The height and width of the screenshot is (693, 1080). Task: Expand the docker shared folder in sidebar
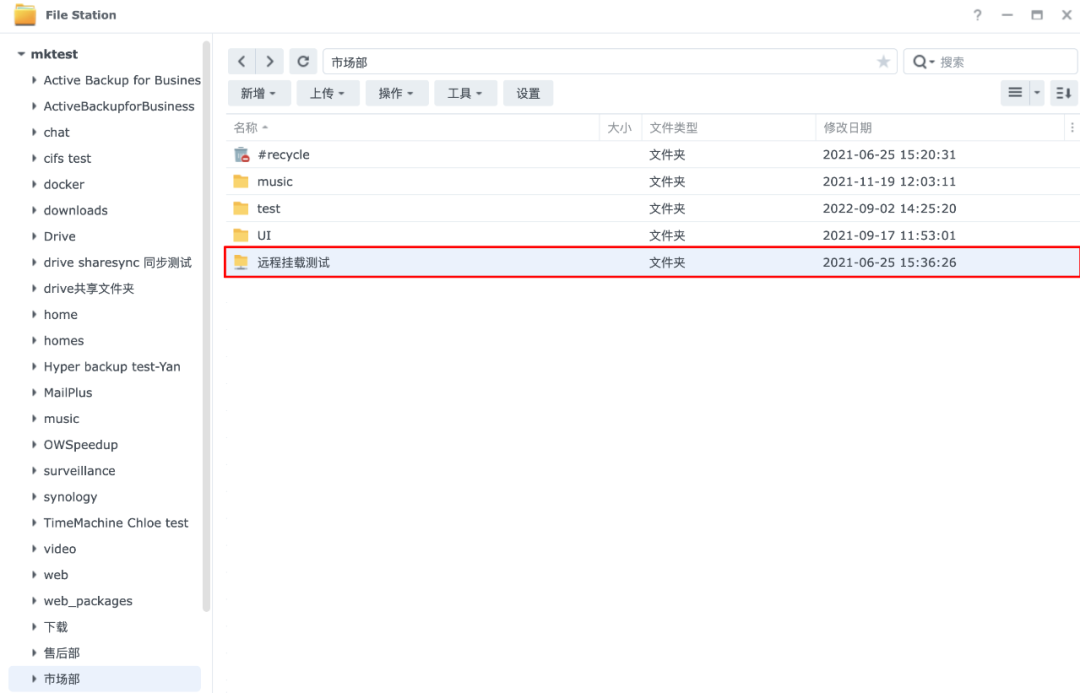33,184
